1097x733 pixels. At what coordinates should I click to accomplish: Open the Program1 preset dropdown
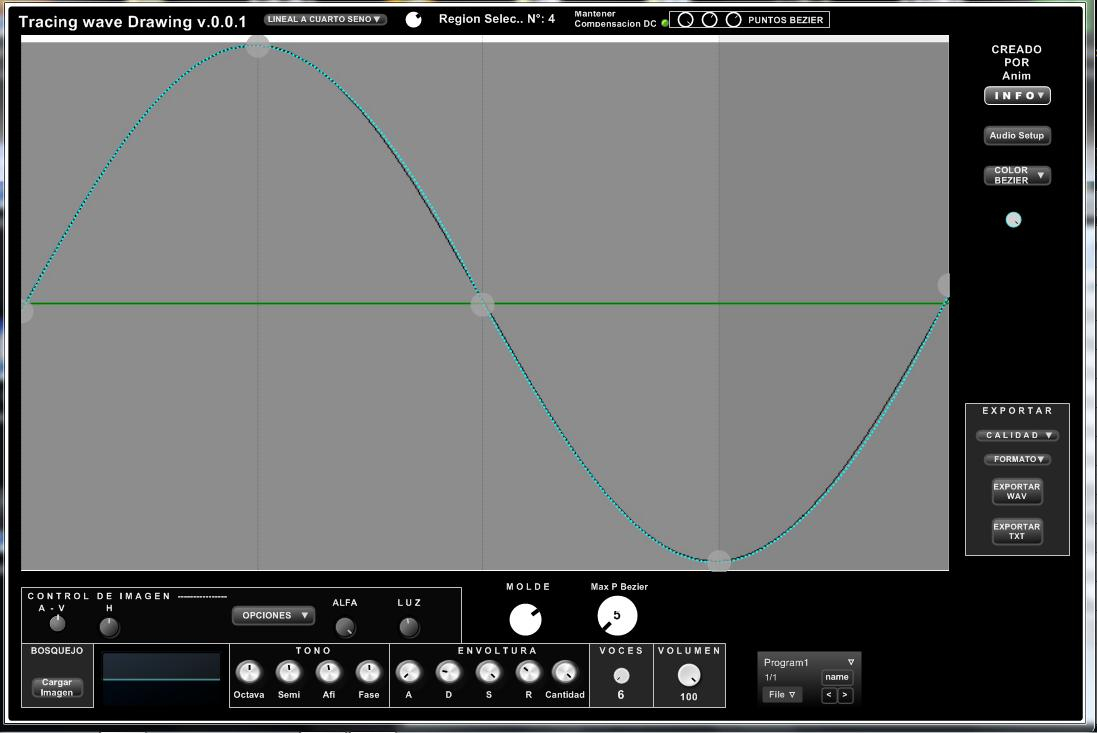tap(809, 662)
